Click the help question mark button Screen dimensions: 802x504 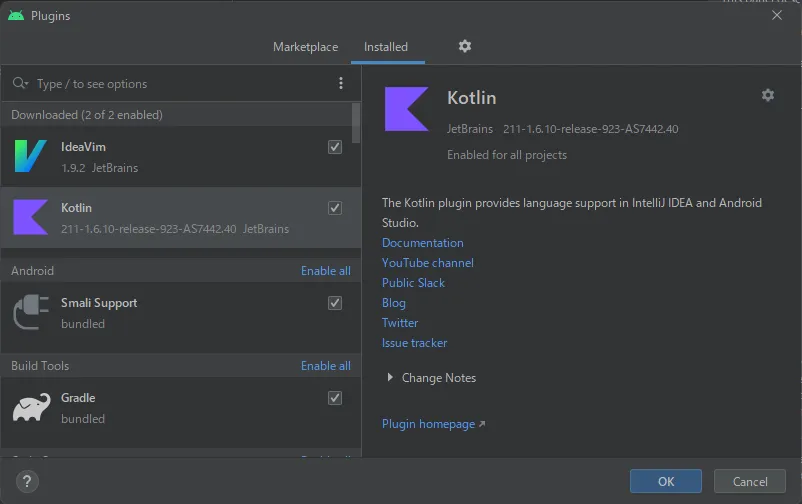pyautogui.click(x=25, y=481)
